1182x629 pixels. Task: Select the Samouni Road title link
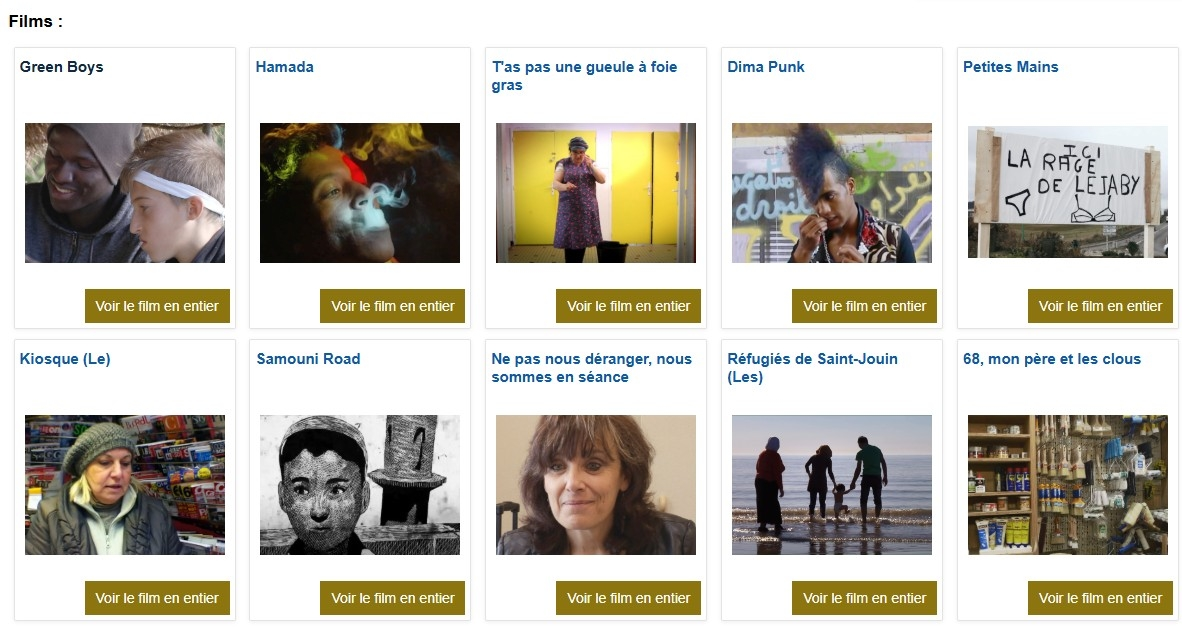point(308,359)
